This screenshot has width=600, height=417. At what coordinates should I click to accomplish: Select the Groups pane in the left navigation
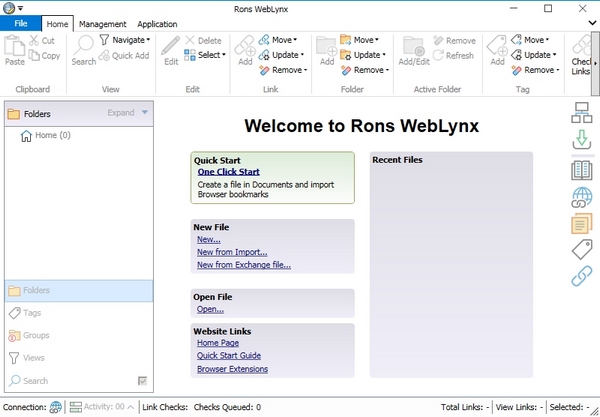(79, 336)
